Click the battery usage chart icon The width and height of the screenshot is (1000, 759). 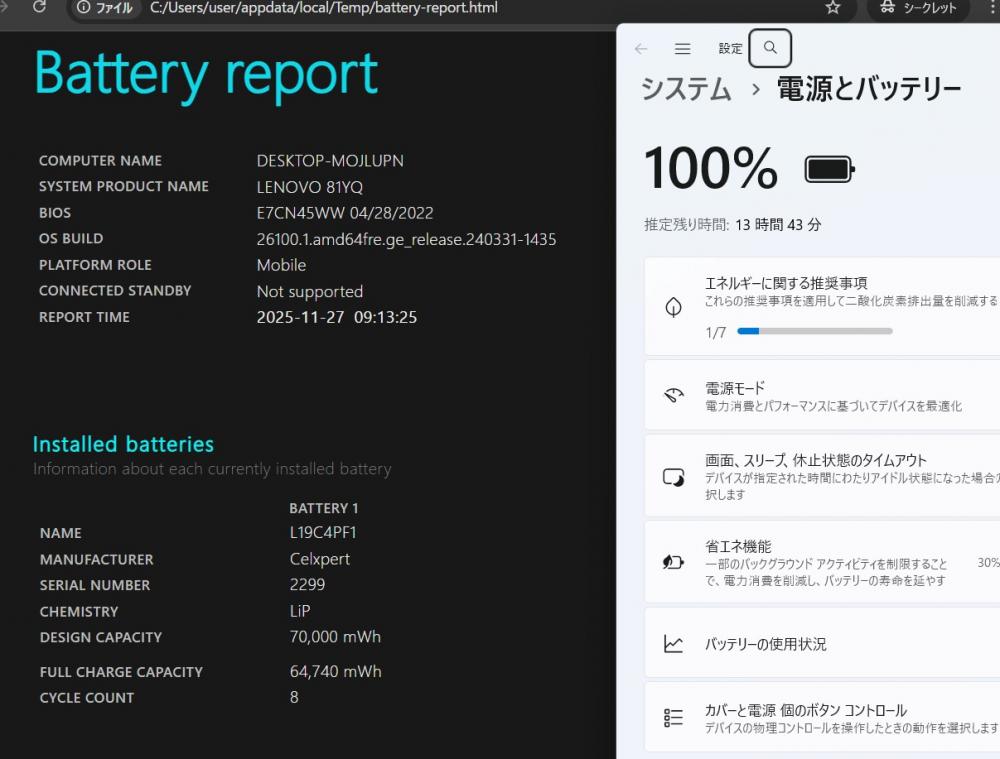[x=673, y=644]
